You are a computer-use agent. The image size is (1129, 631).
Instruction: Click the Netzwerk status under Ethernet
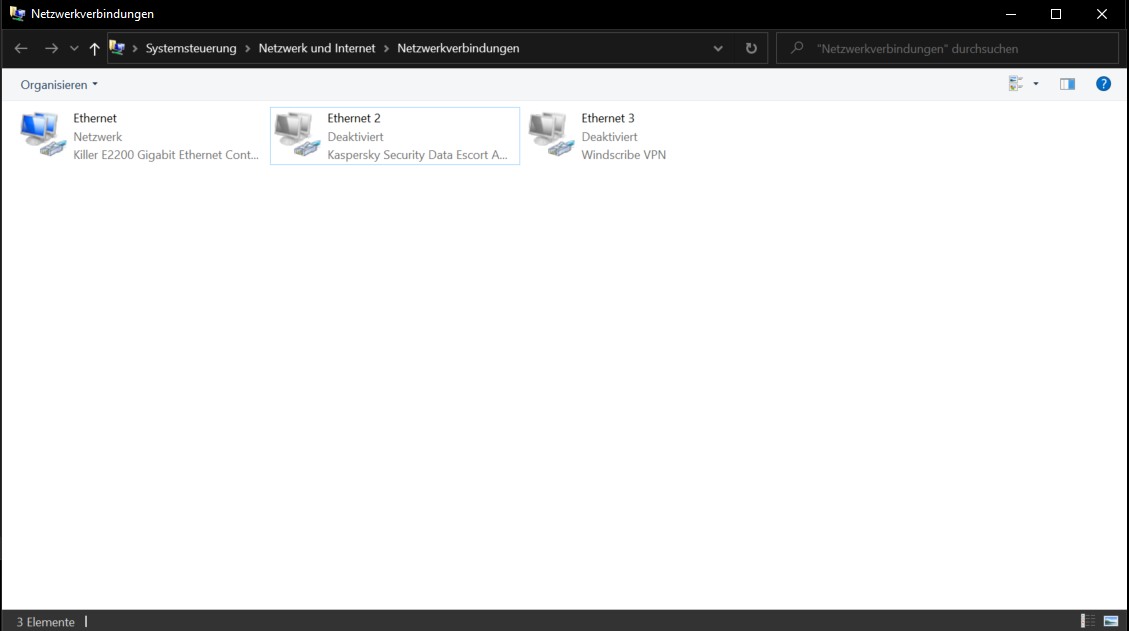[98, 137]
